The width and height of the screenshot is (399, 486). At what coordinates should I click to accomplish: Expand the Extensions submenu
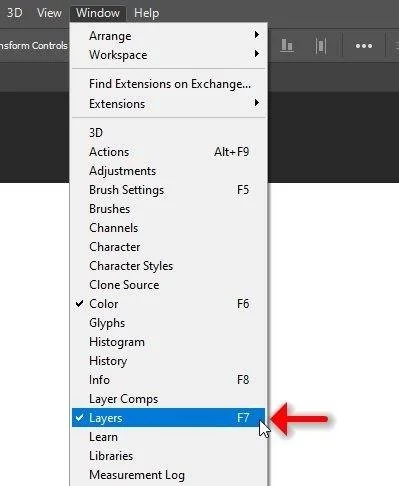click(x=168, y=103)
